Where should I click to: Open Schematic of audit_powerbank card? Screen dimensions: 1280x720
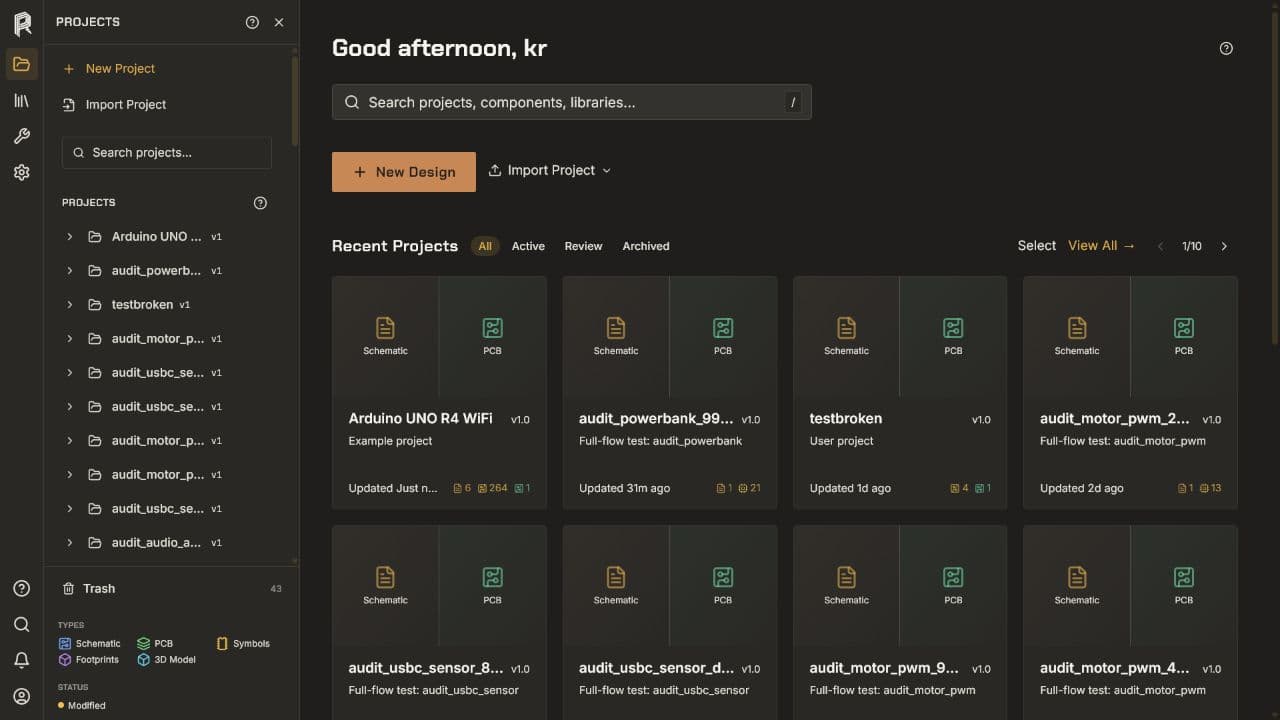pyautogui.click(x=616, y=336)
